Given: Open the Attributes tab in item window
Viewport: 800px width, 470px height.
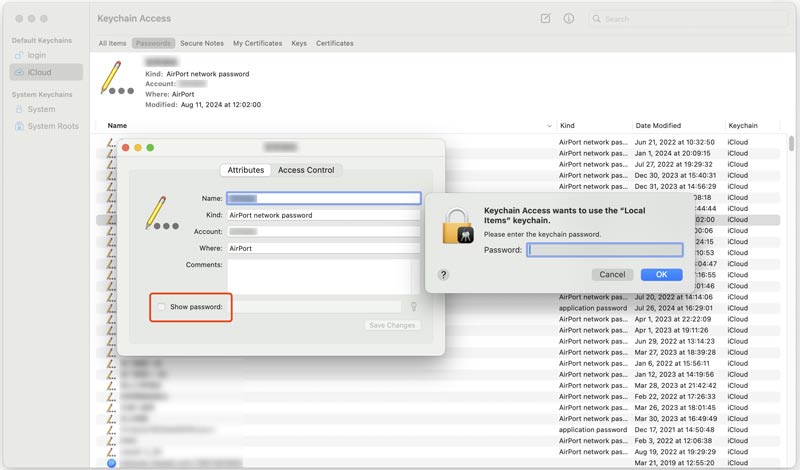Looking at the screenshot, I should (x=246, y=170).
